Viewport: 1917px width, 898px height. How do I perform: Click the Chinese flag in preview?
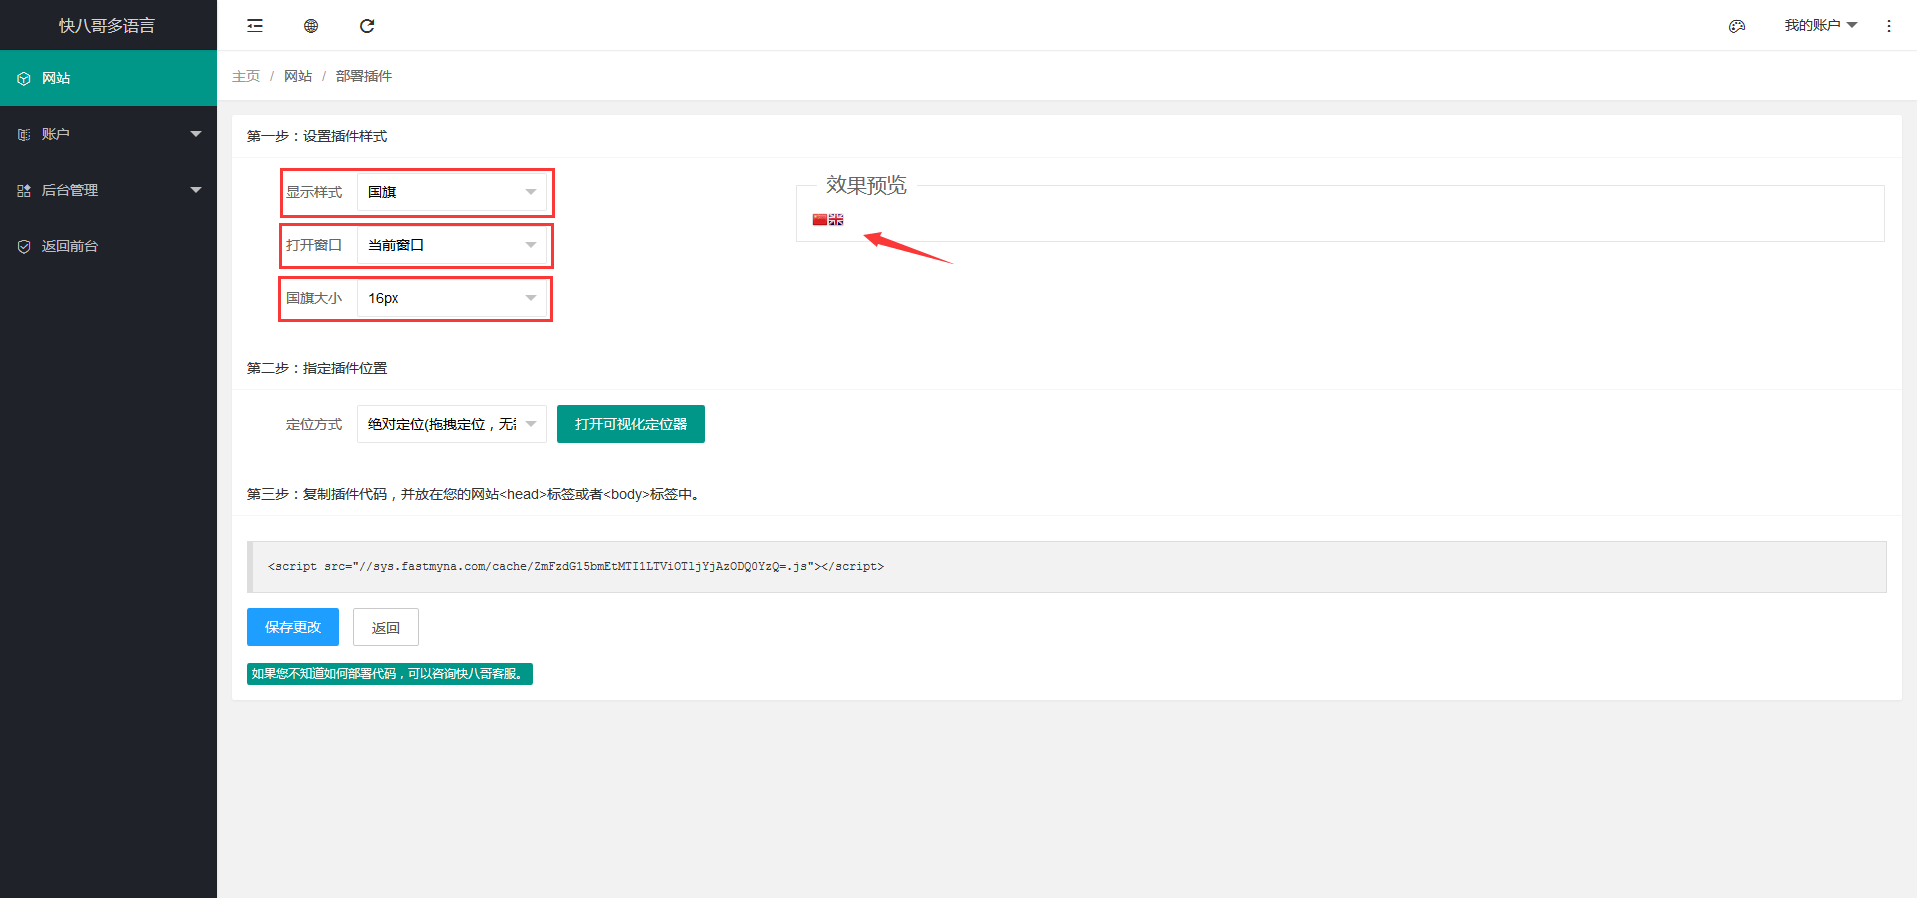tap(820, 220)
